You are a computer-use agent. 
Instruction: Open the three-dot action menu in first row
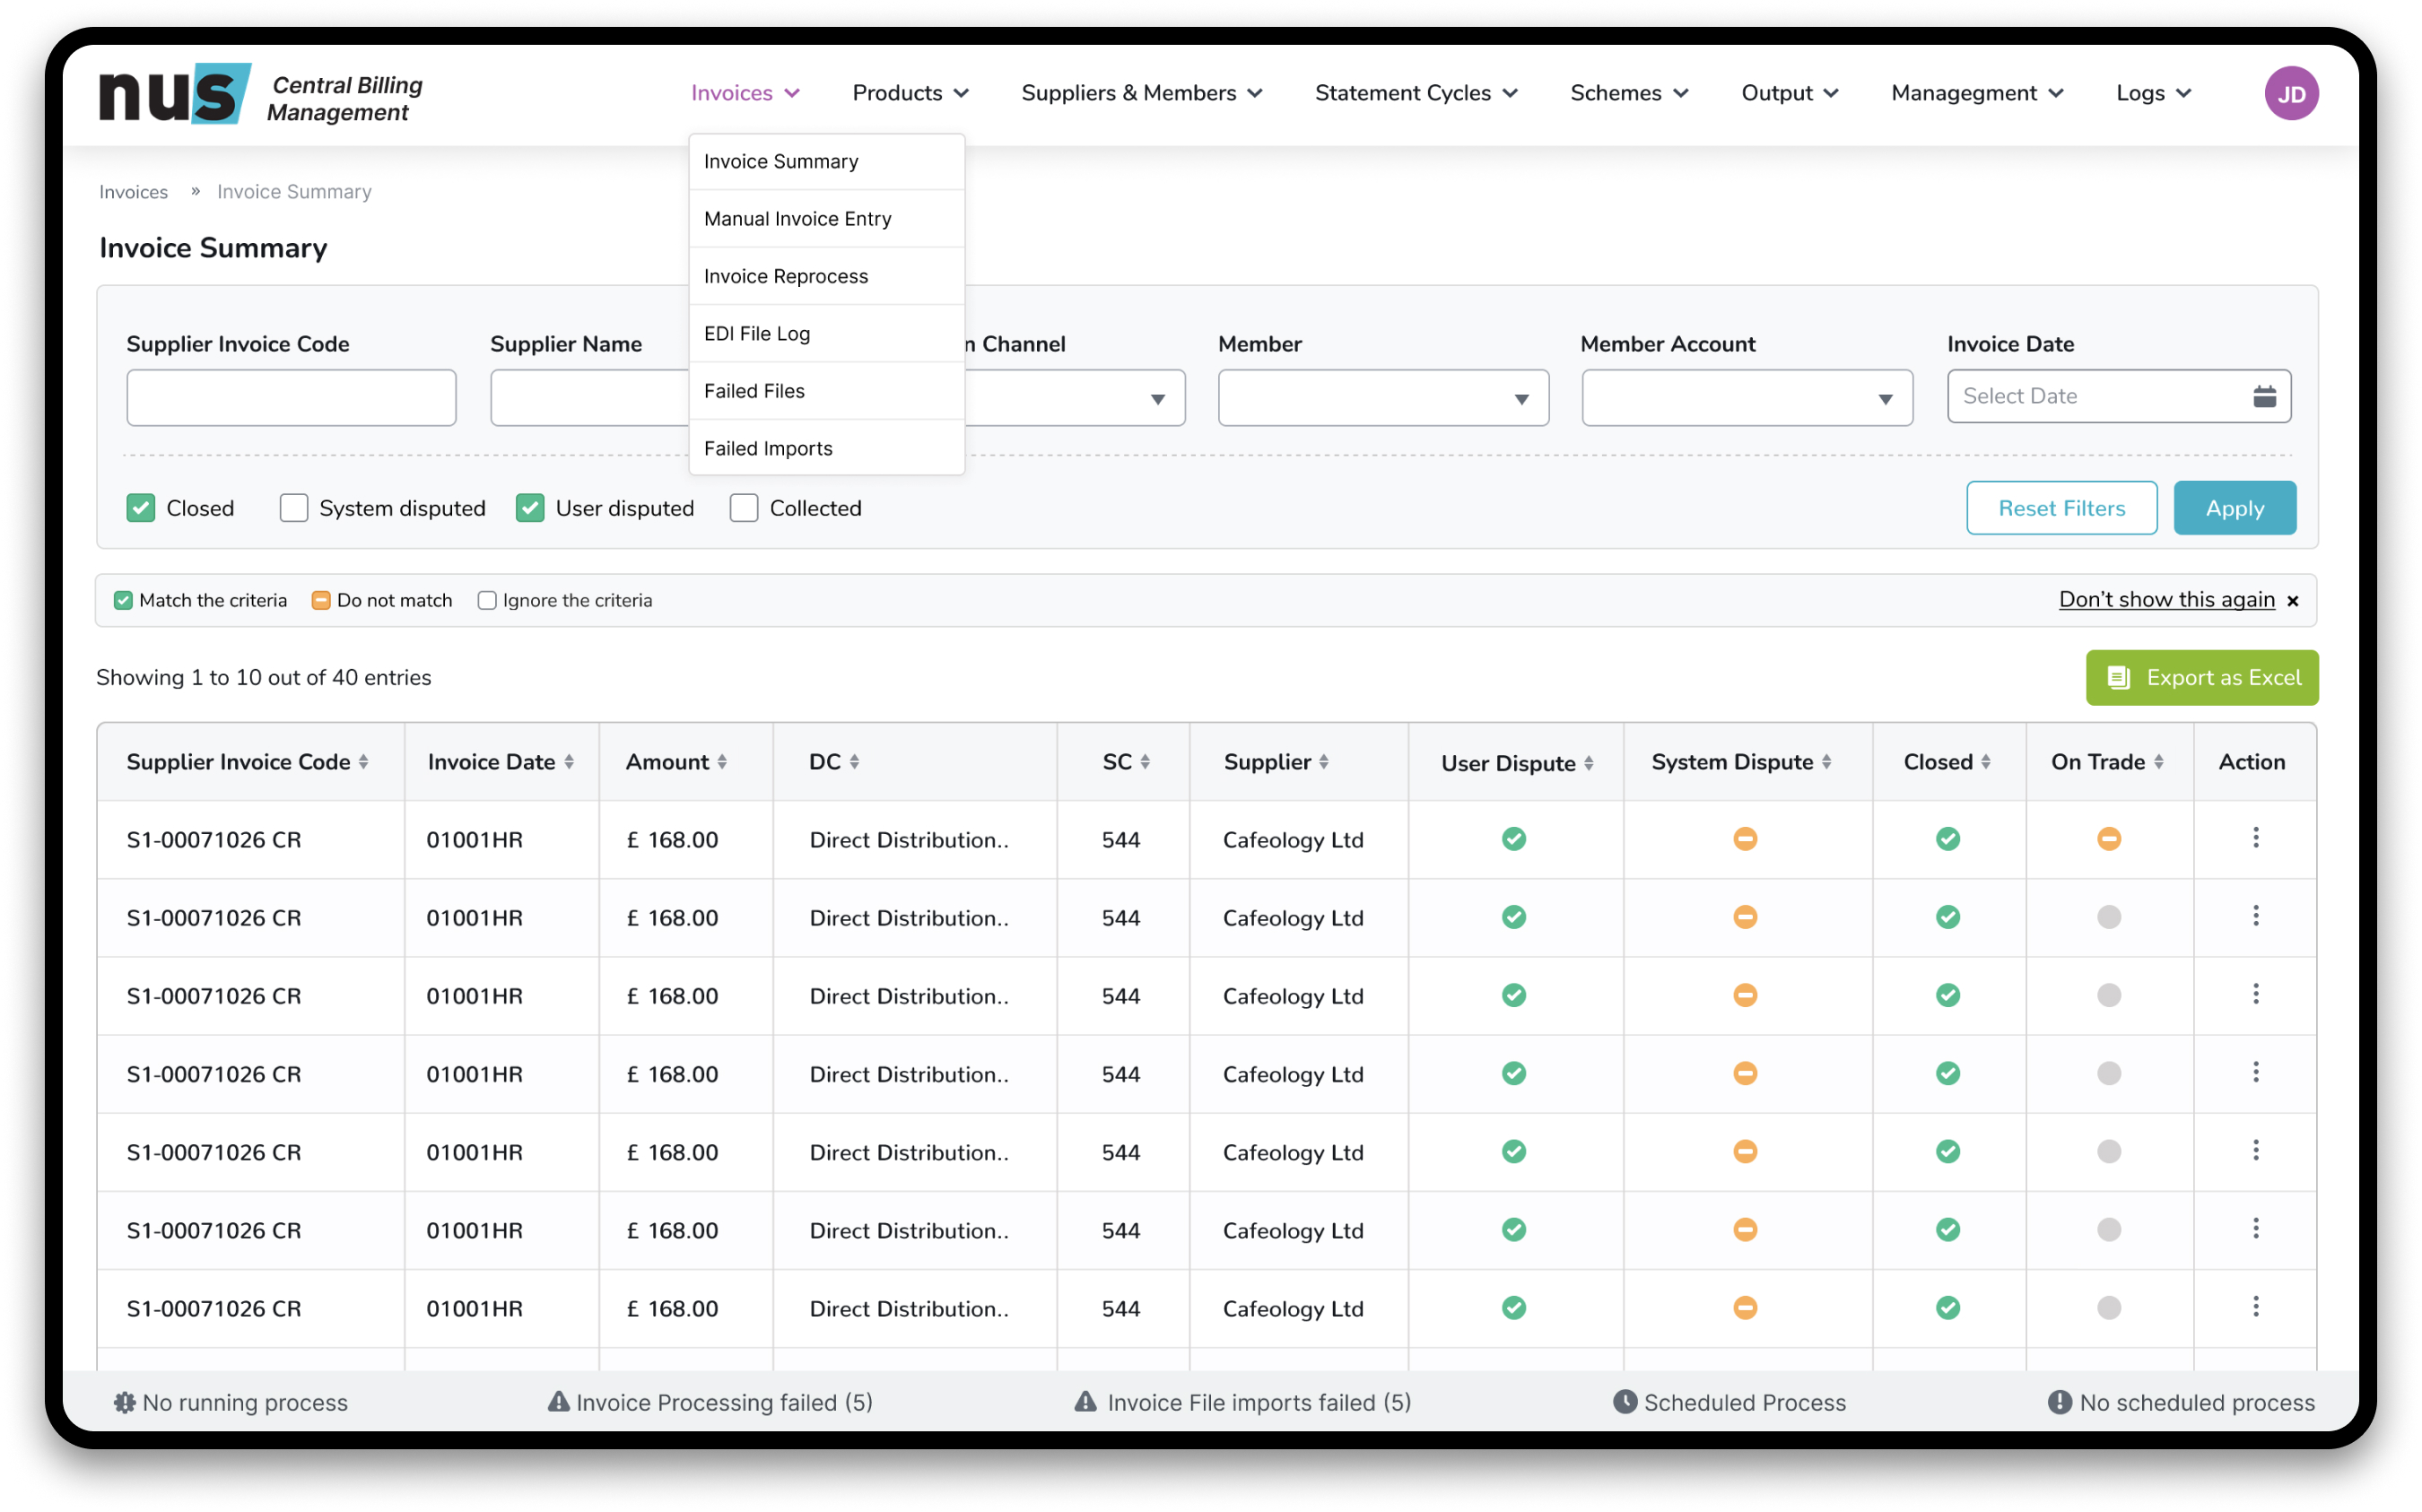tap(2255, 838)
